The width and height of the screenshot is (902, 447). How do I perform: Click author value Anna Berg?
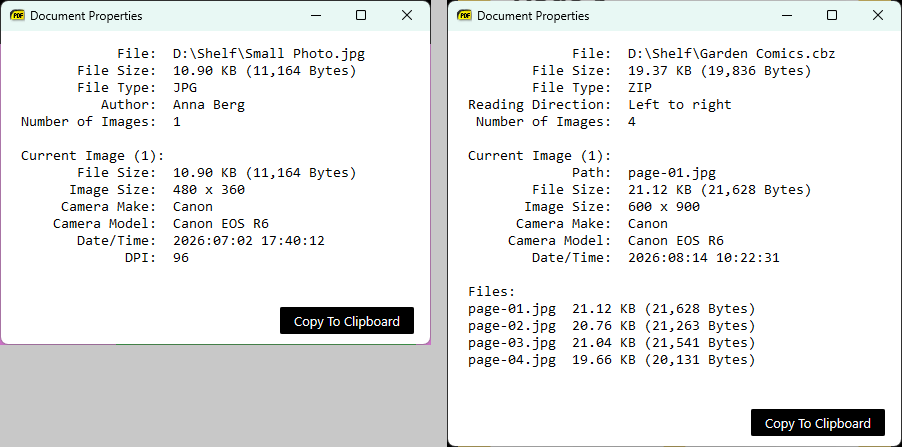point(209,105)
